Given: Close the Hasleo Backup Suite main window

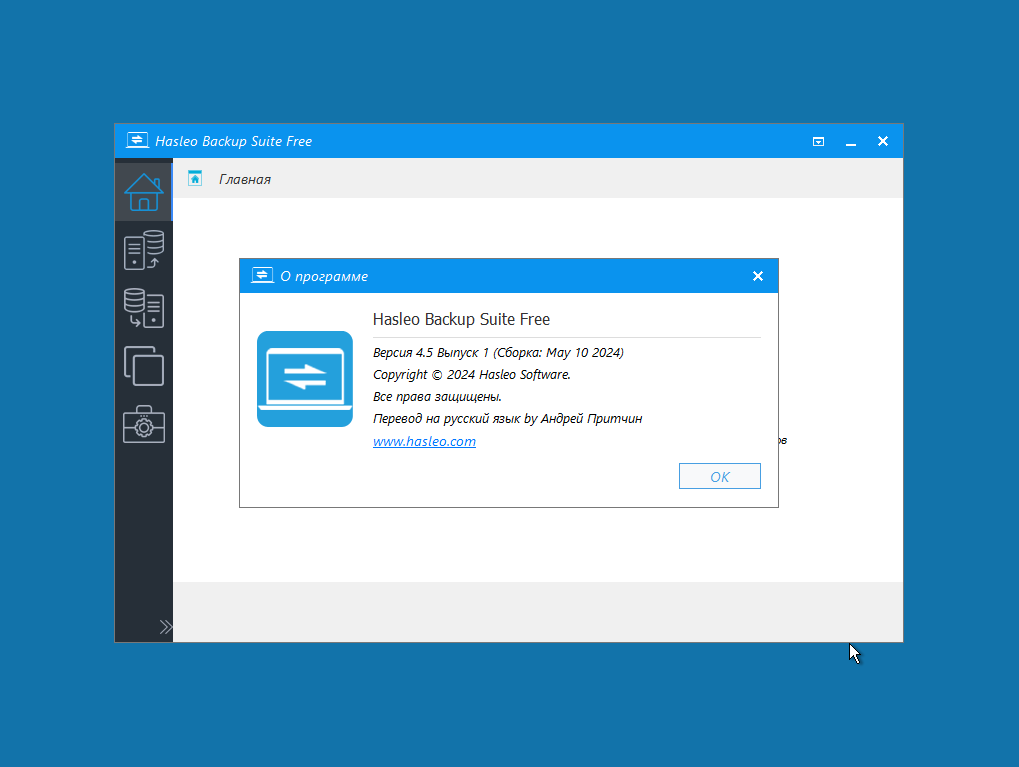Looking at the screenshot, I should click(883, 141).
